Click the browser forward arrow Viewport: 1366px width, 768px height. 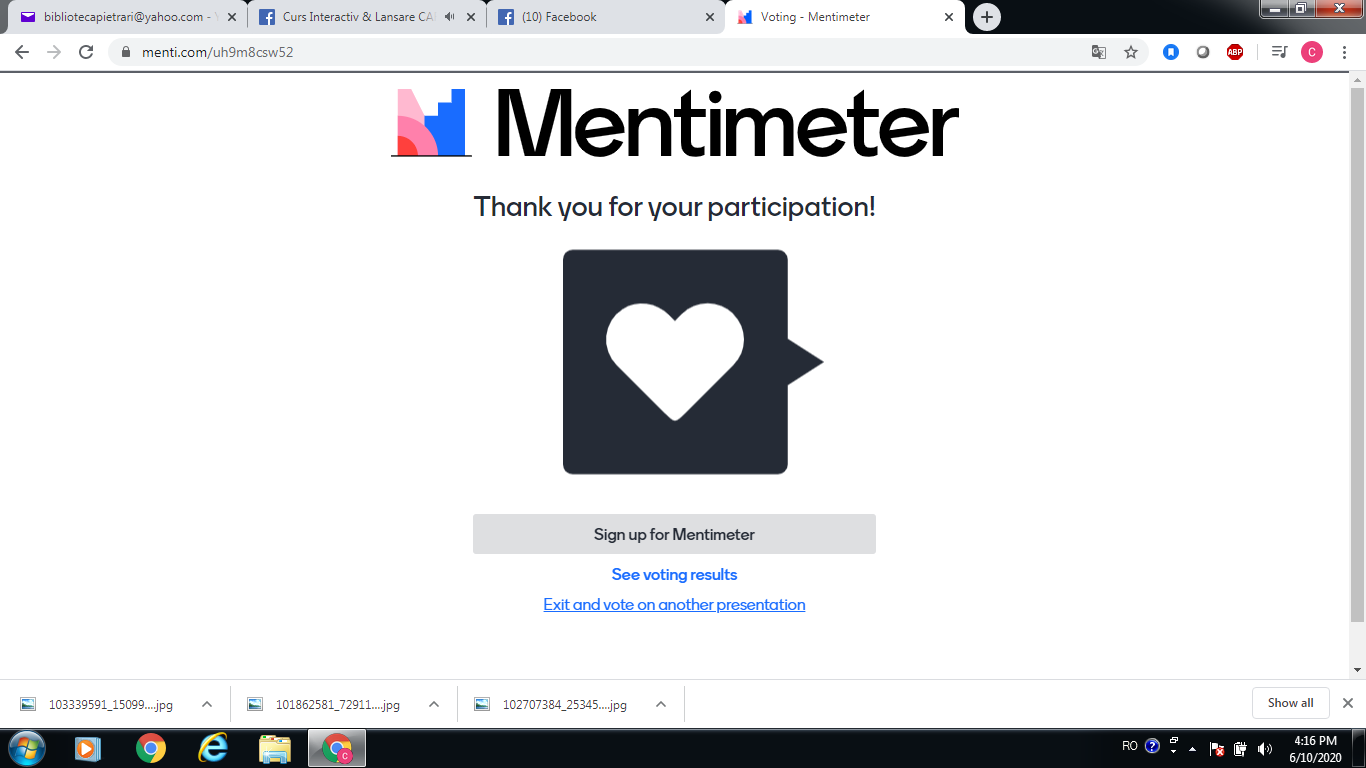pyautogui.click(x=54, y=52)
